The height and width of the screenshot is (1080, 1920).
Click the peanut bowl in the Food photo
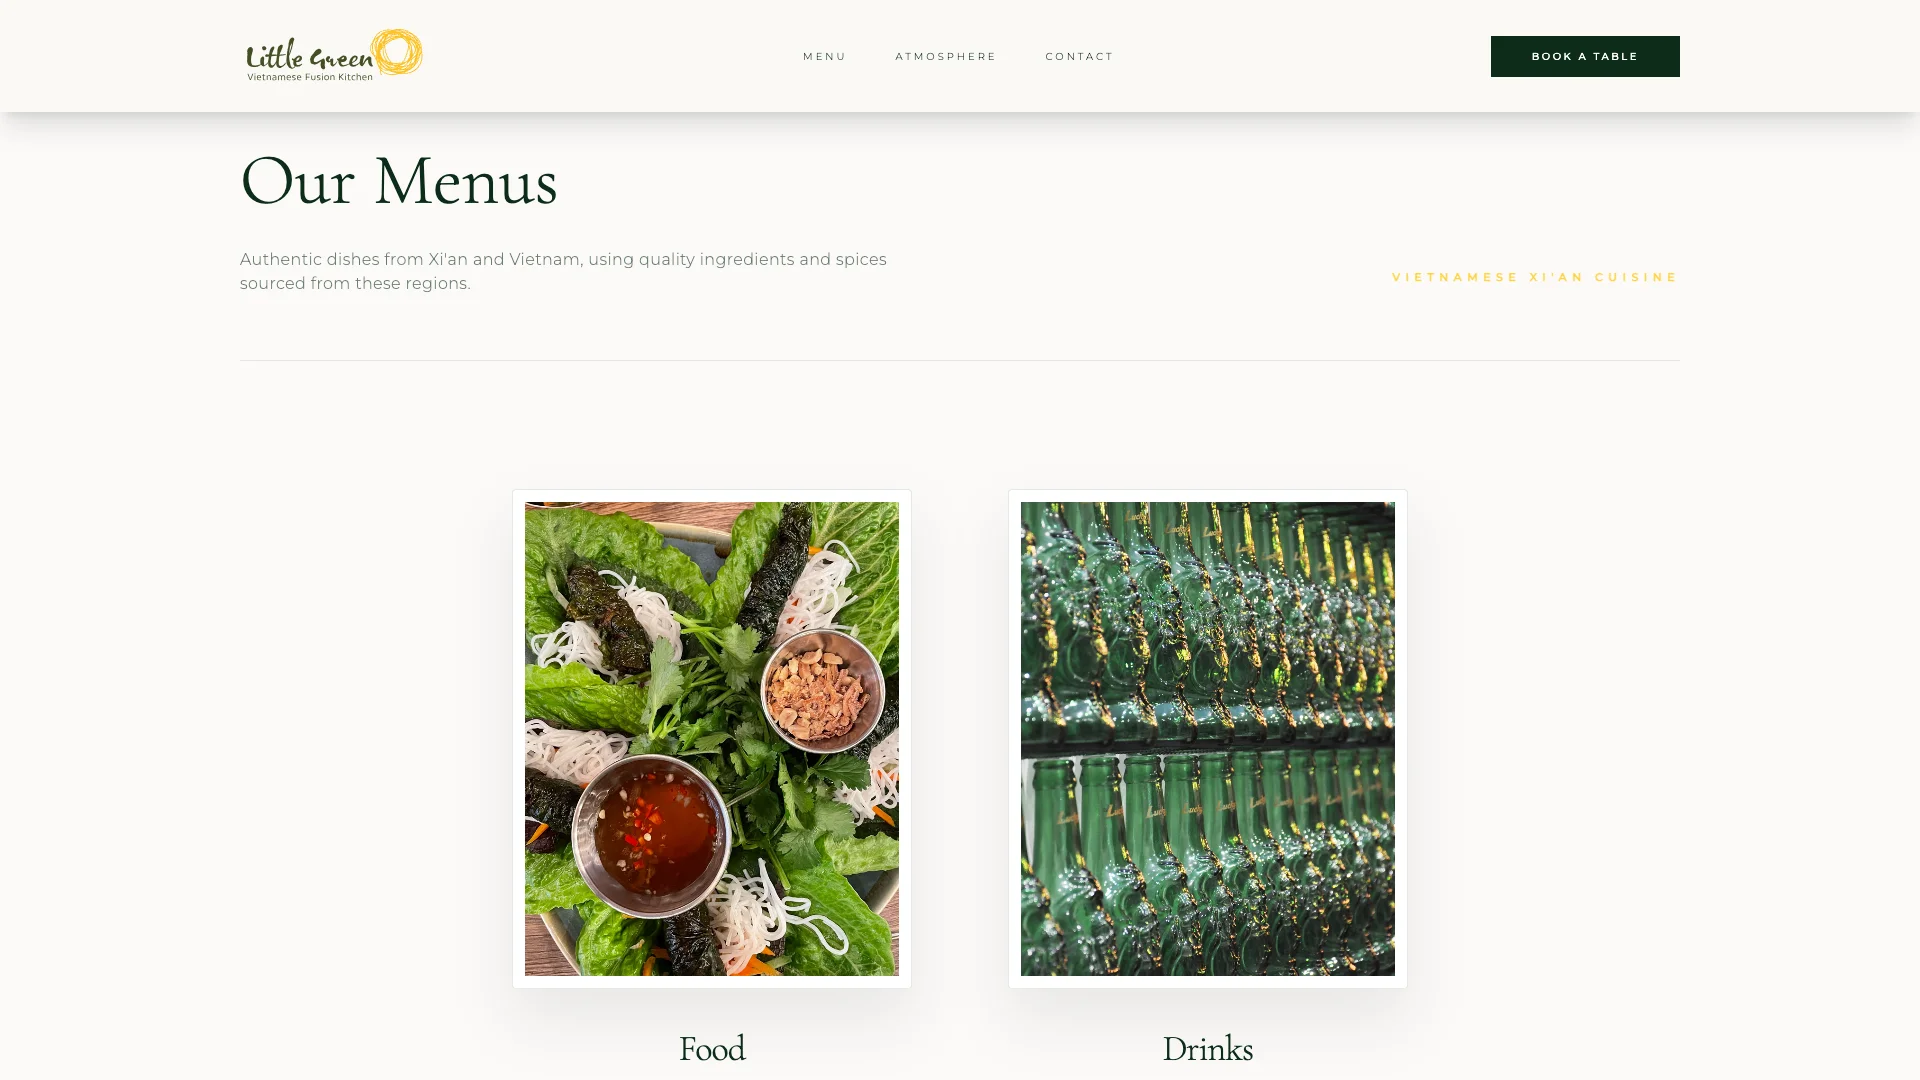[823, 691]
